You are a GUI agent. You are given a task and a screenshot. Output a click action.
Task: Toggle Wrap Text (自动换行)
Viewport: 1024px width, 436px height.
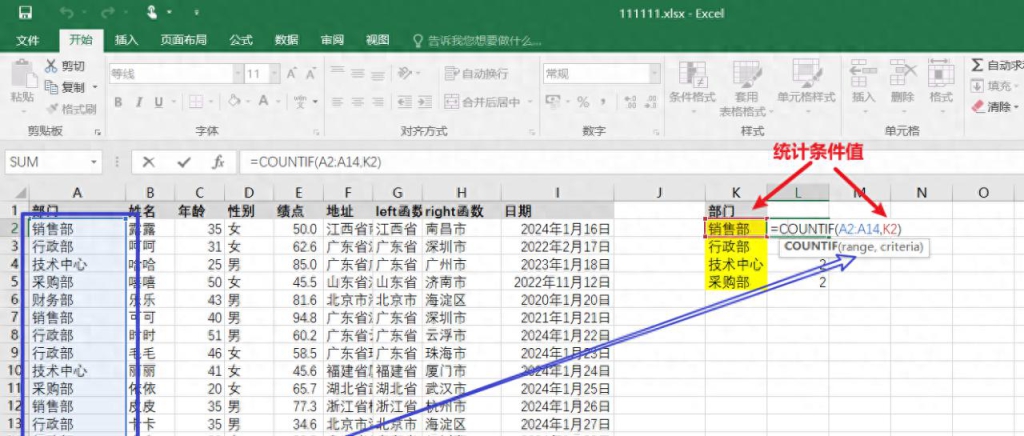click(x=474, y=74)
